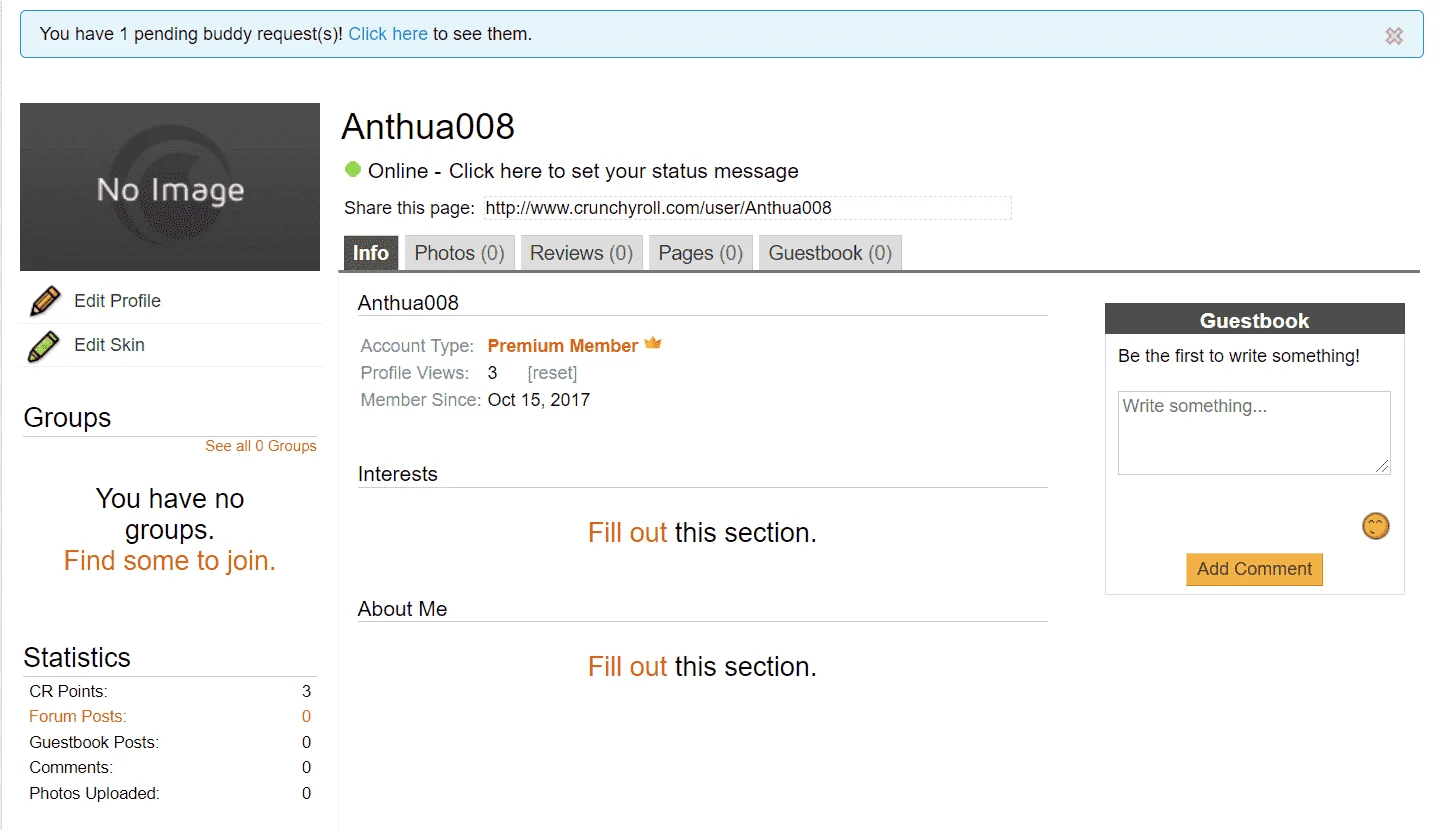Click the Forum Posts statistics link

click(x=78, y=716)
